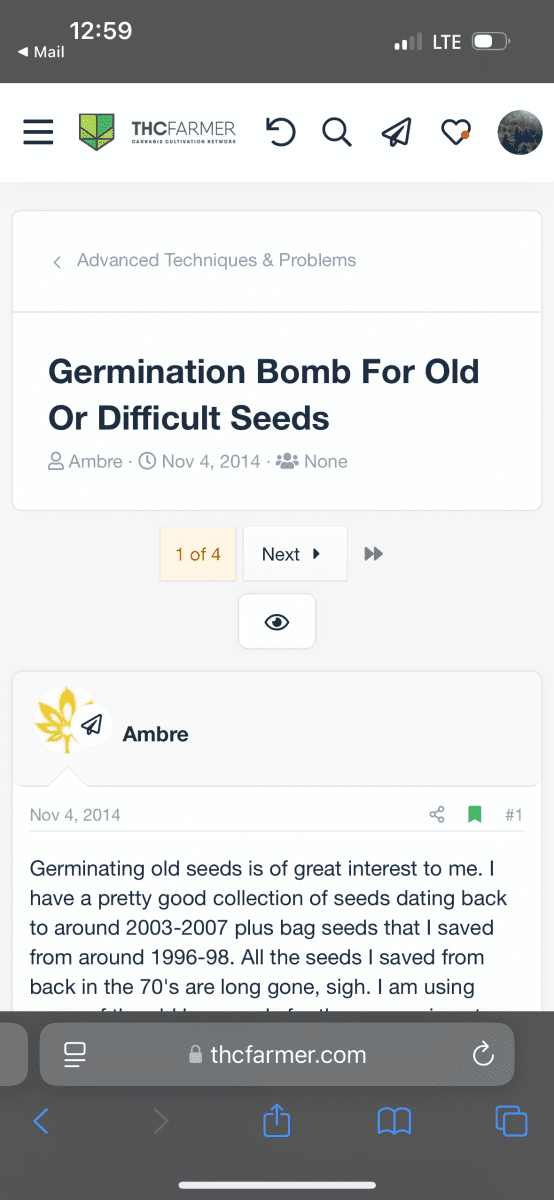This screenshot has width=554, height=1200.
Task: Tap the thcfarmer.com address bar
Action: pos(277,1054)
